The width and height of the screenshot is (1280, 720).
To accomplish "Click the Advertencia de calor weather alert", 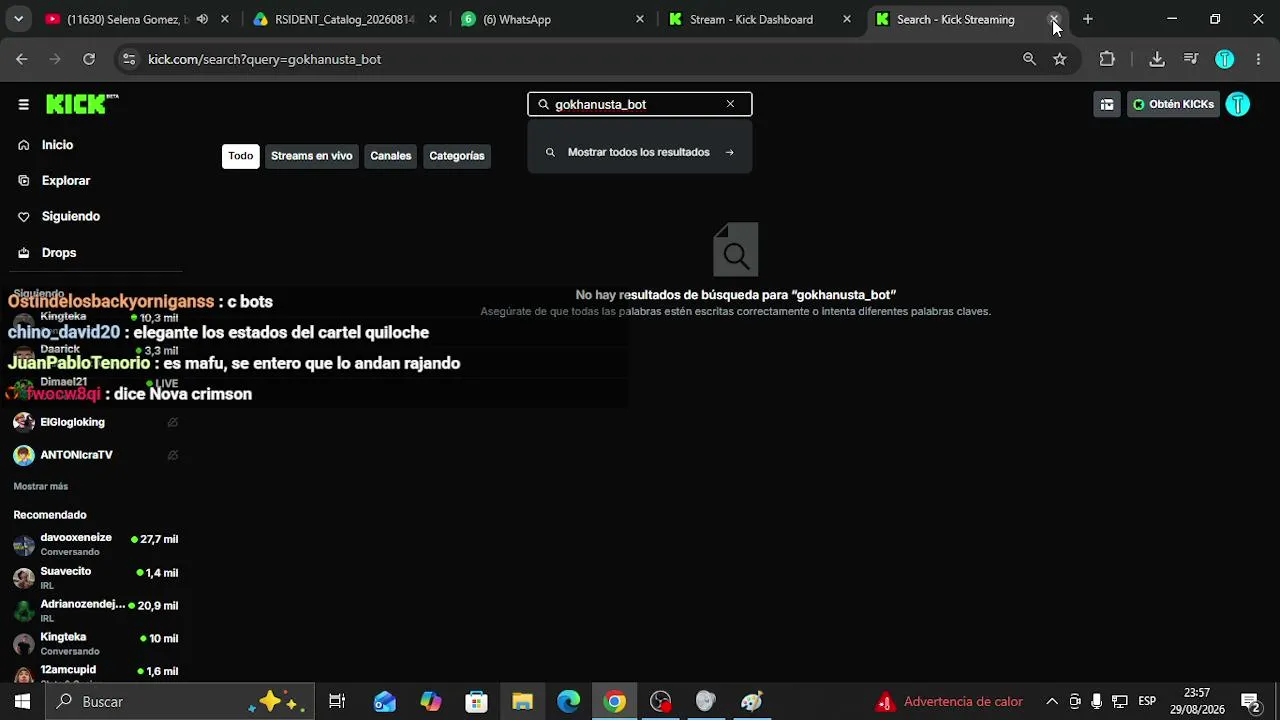I will pyautogui.click(x=949, y=702).
